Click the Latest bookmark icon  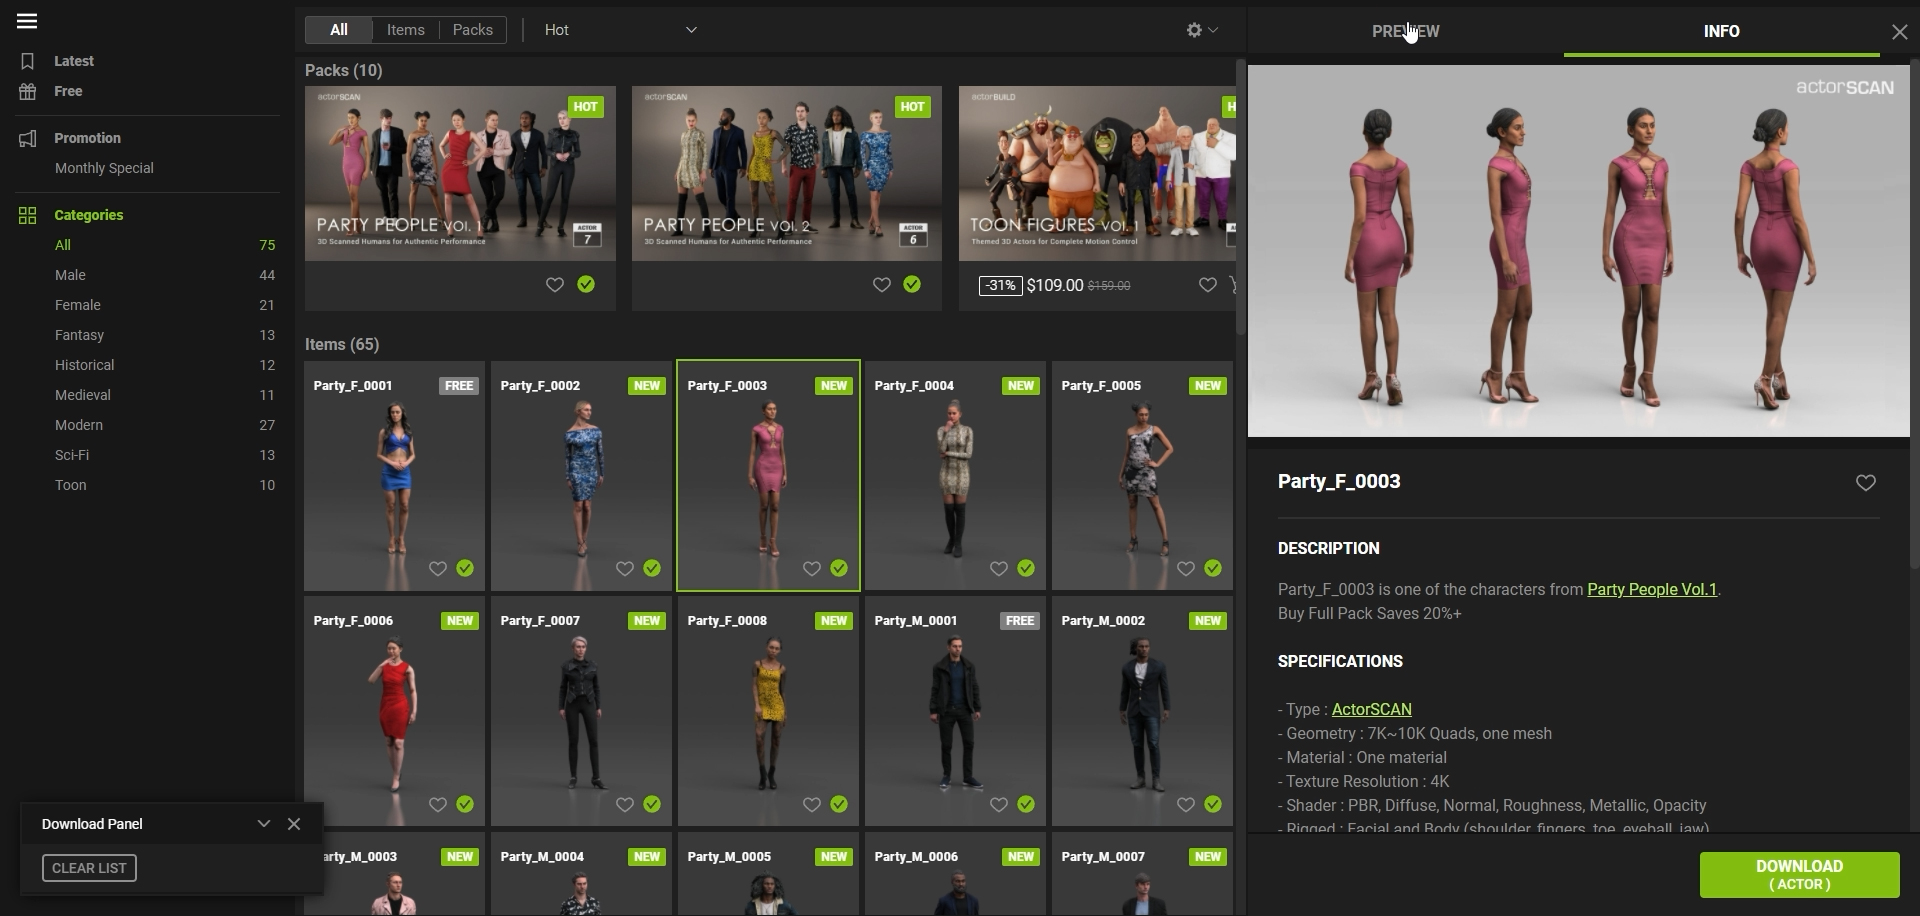[x=28, y=61]
